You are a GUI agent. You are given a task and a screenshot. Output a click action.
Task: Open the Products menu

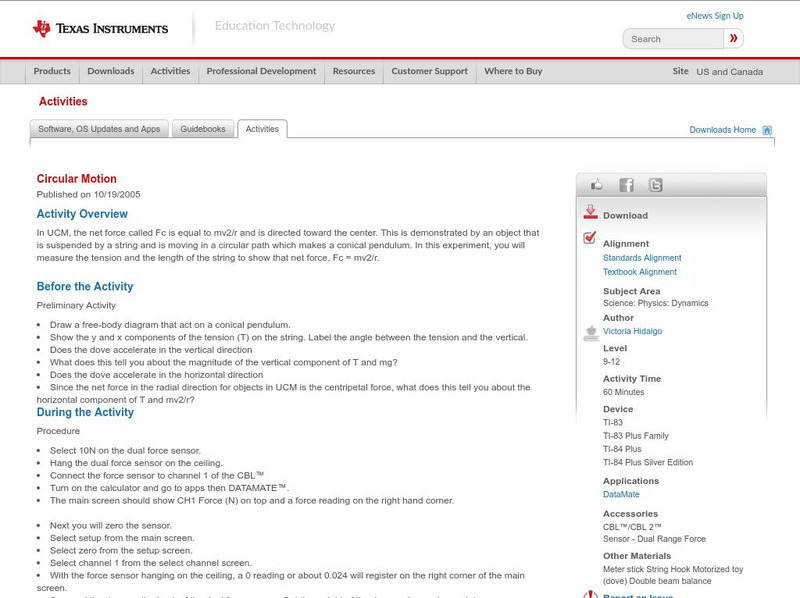tap(51, 71)
